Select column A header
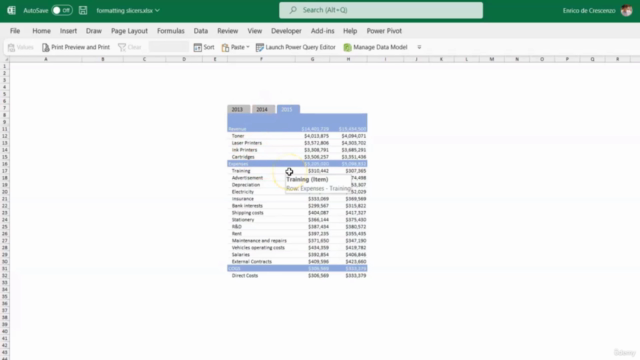640x360 pixels. (x=46, y=59)
